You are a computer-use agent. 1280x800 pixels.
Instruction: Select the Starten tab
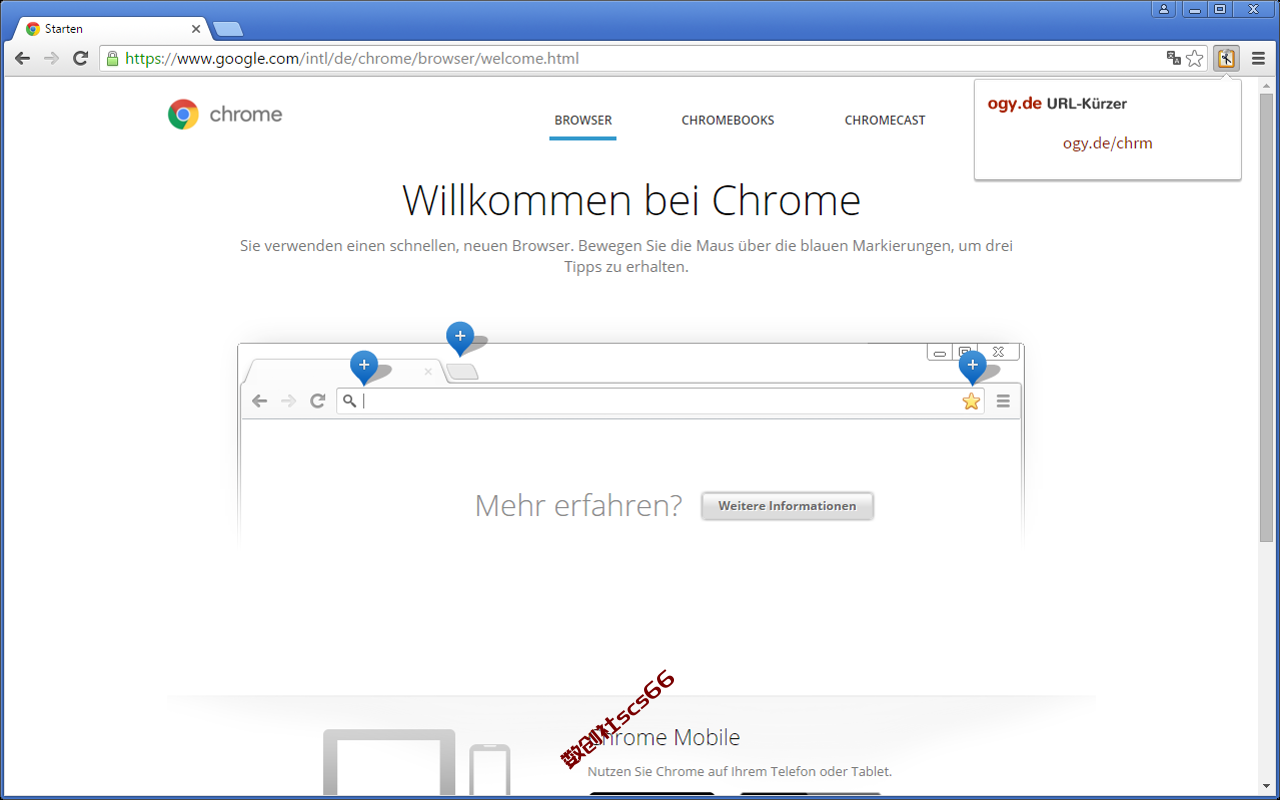(x=110, y=29)
